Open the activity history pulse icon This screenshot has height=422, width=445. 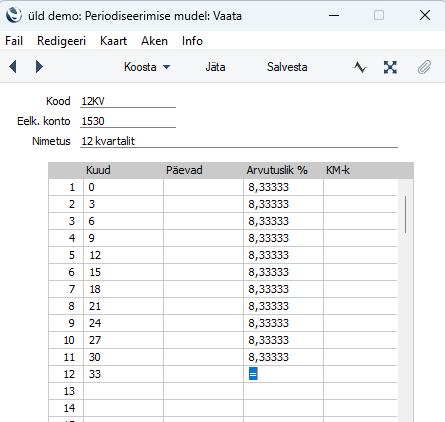[360, 67]
